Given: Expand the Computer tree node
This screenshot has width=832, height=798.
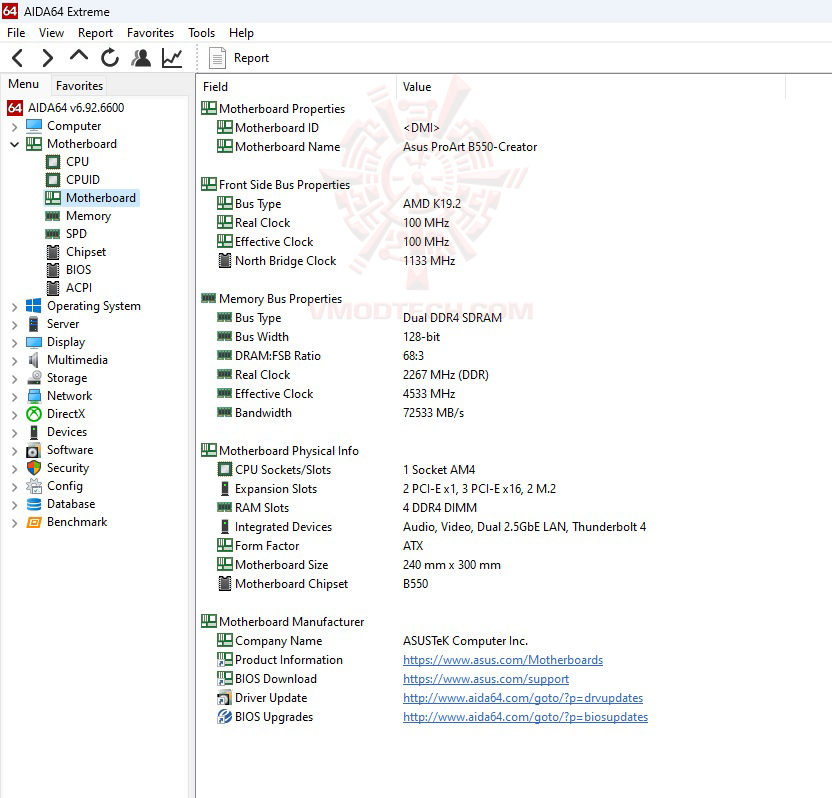Looking at the screenshot, I should click(14, 127).
